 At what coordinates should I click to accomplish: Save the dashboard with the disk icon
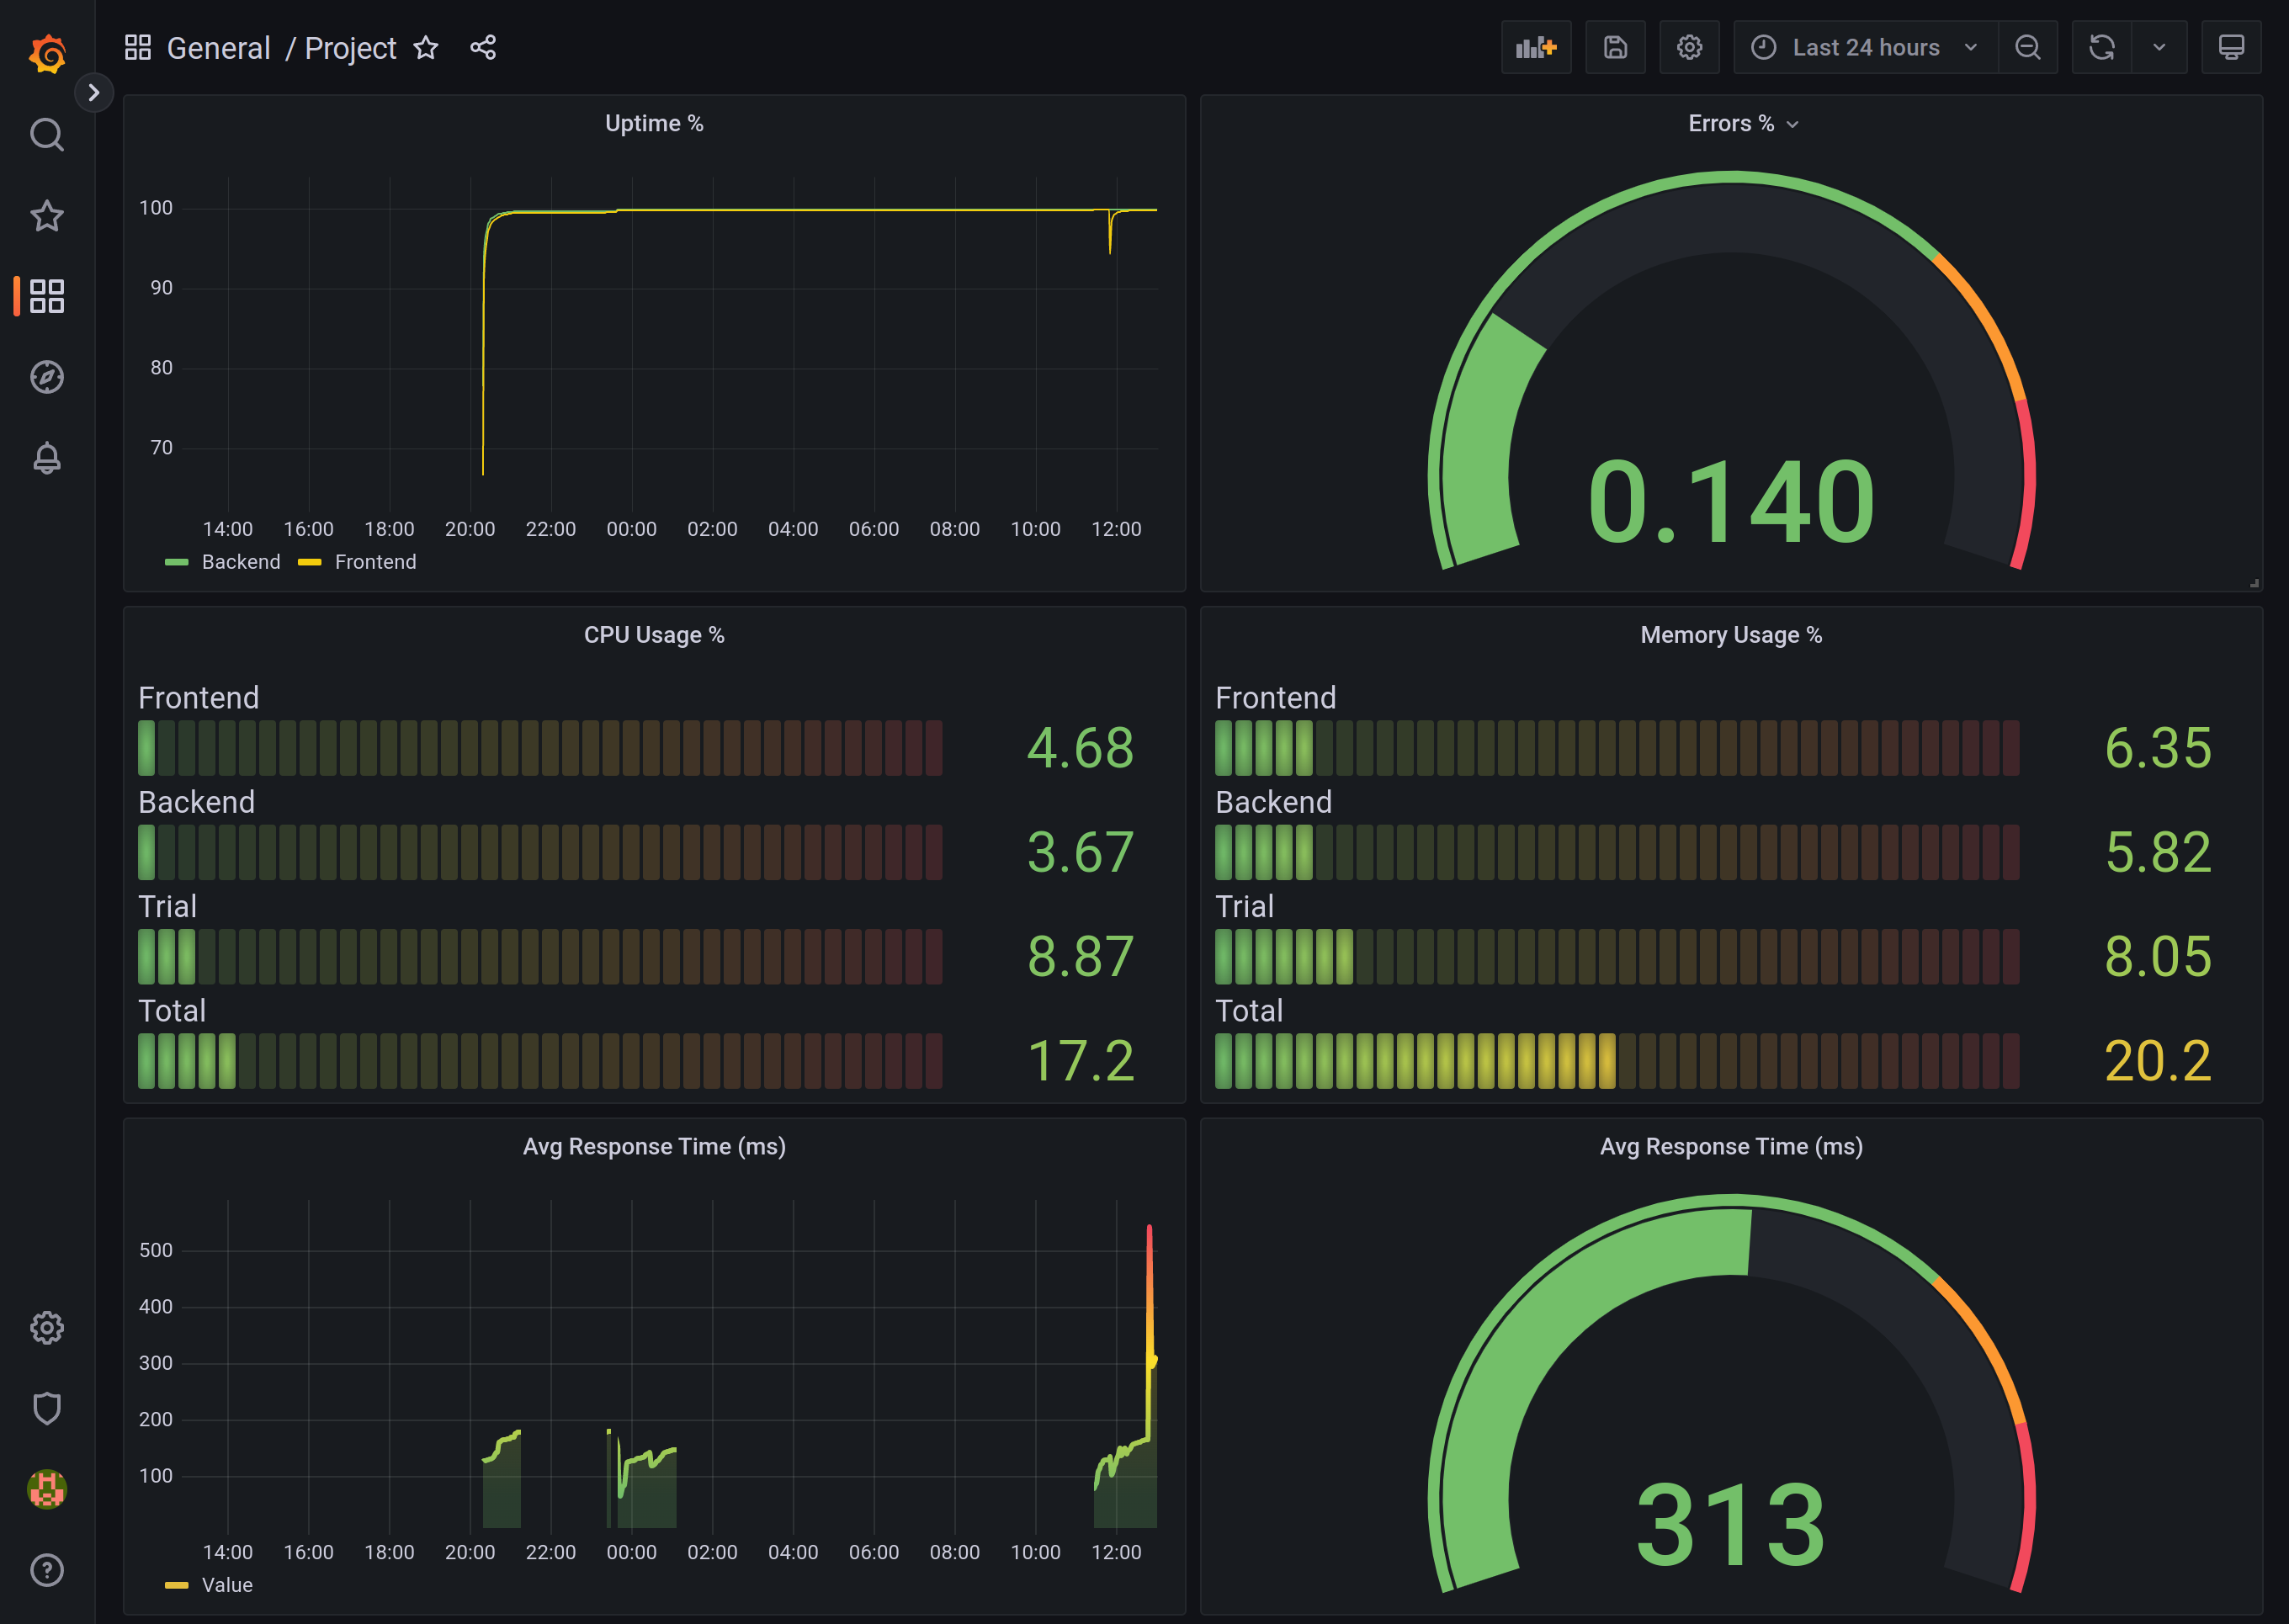[x=1615, y=47]
